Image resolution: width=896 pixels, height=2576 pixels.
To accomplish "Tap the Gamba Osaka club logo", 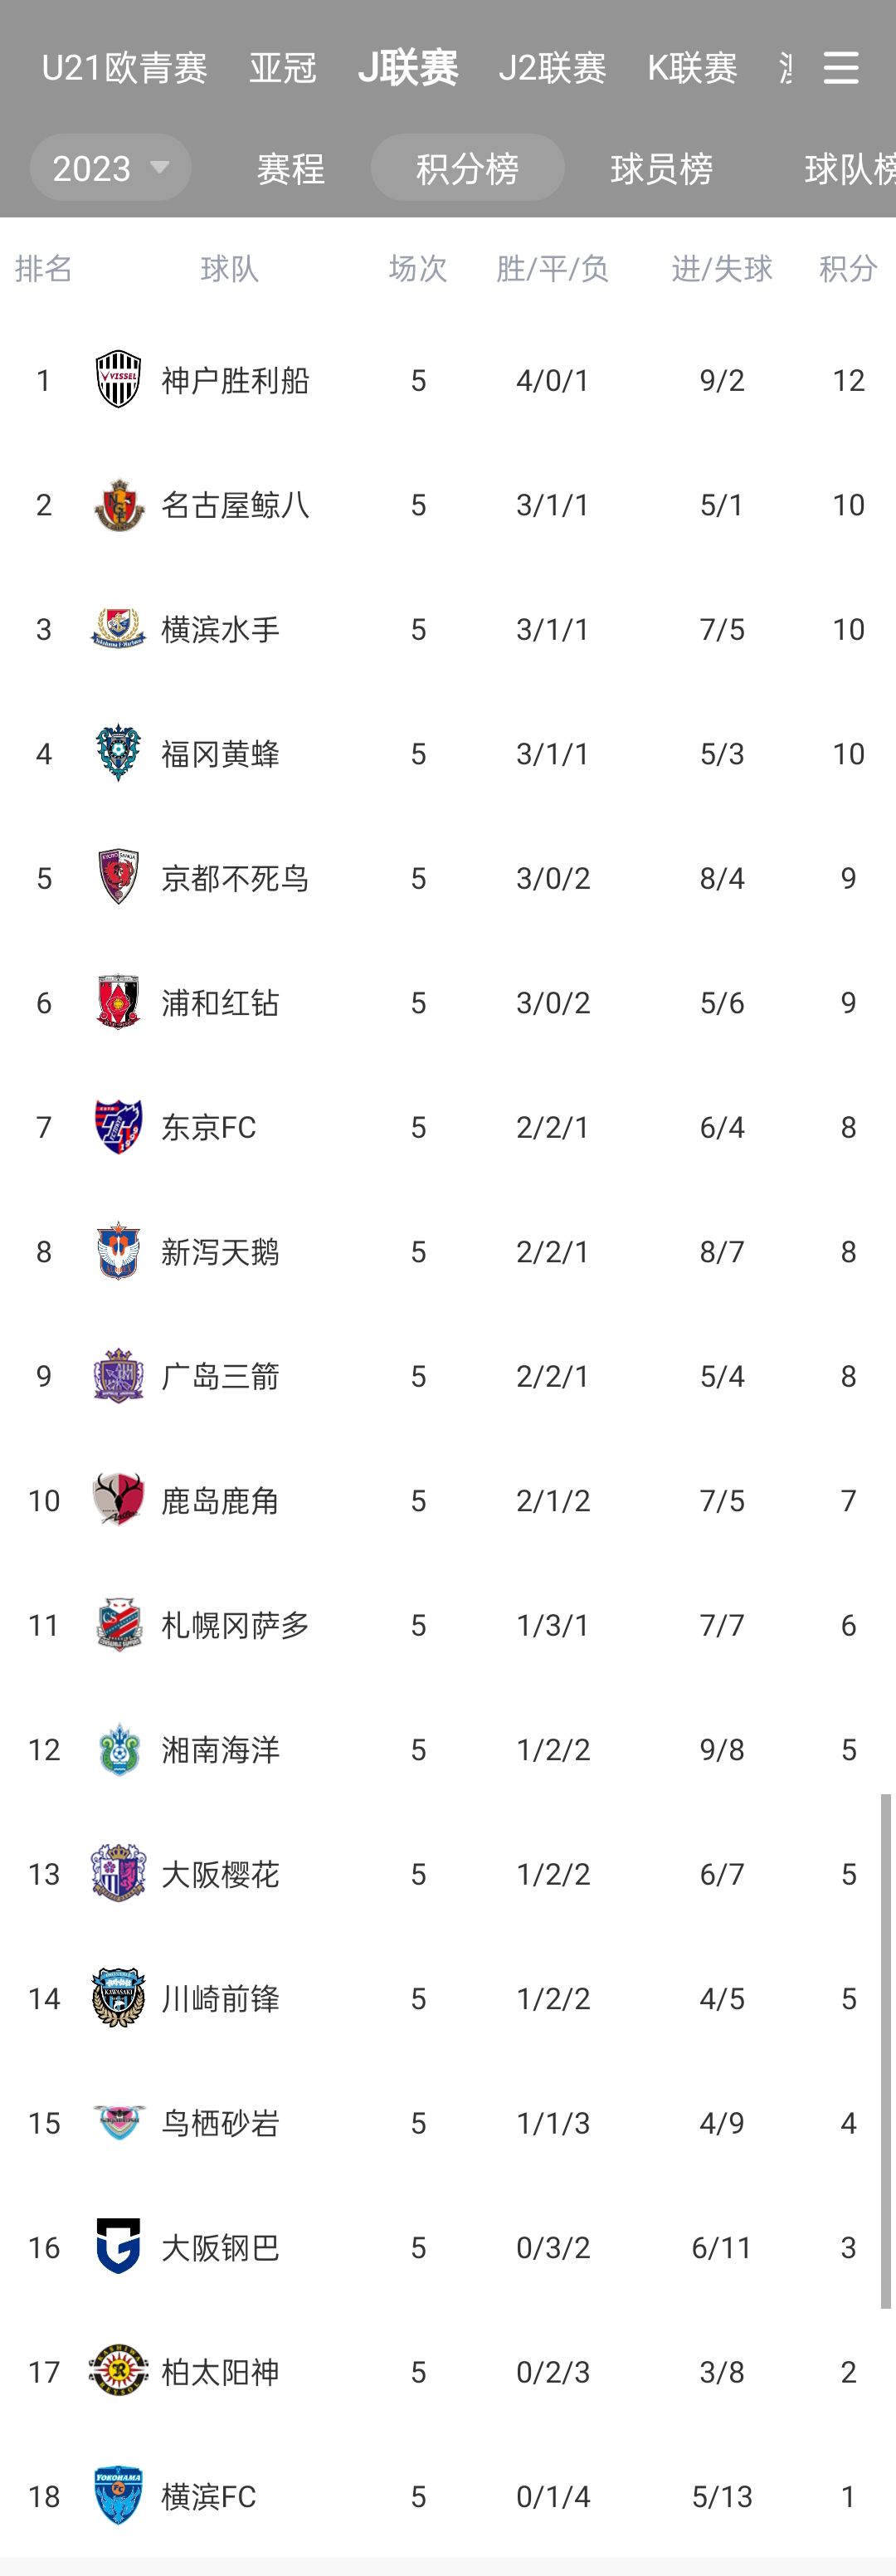I will coord(118,2247).
